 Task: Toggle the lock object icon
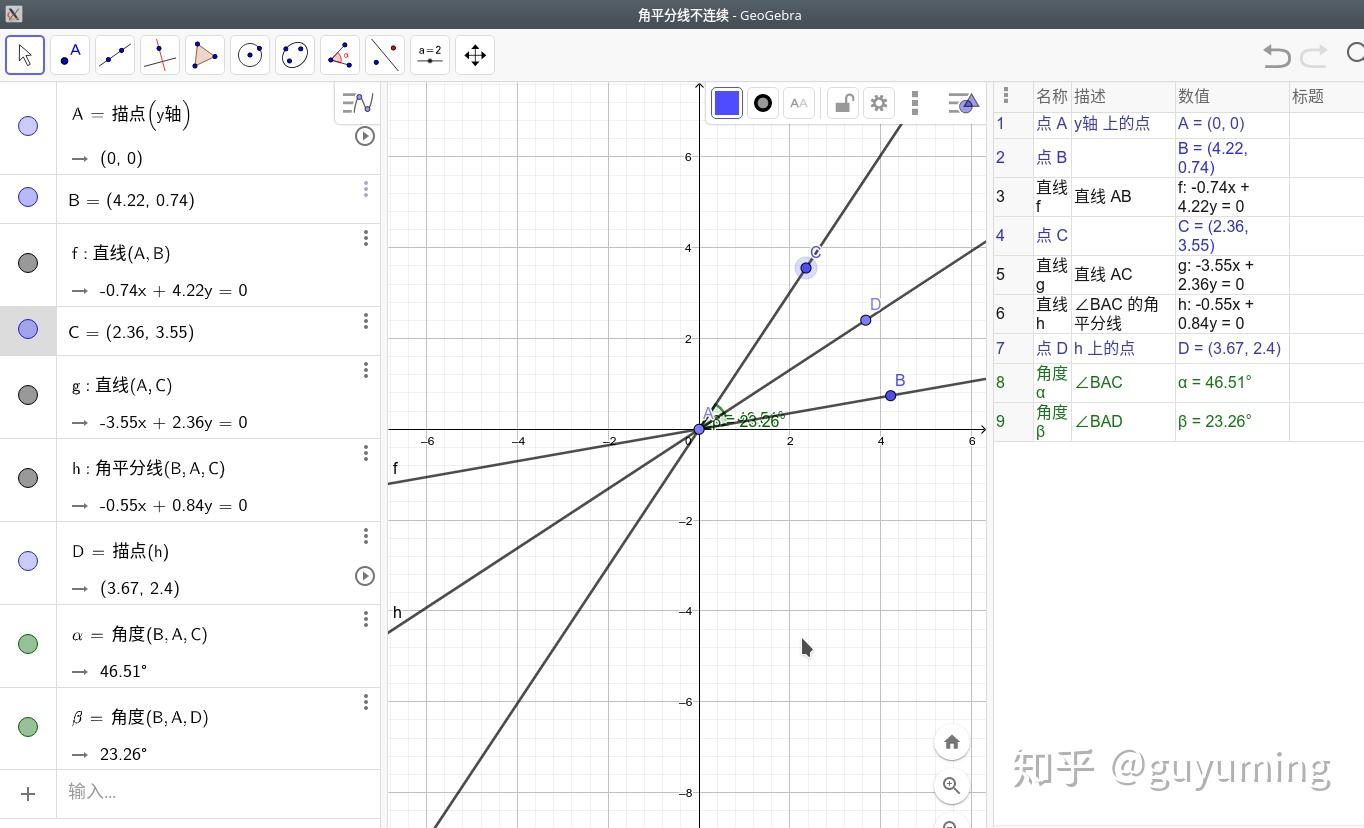click(x=844, y=103)
